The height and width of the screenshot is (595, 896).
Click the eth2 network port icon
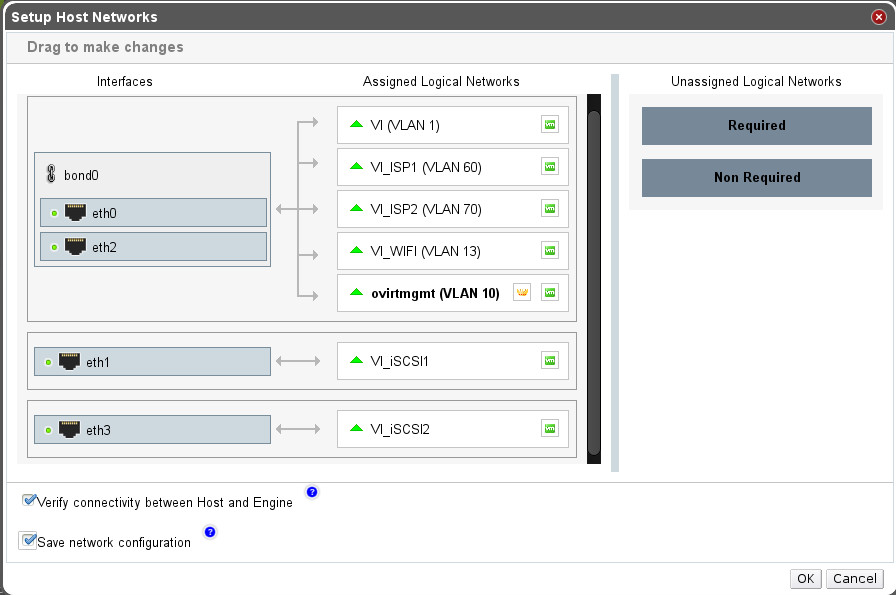point(75,246)
